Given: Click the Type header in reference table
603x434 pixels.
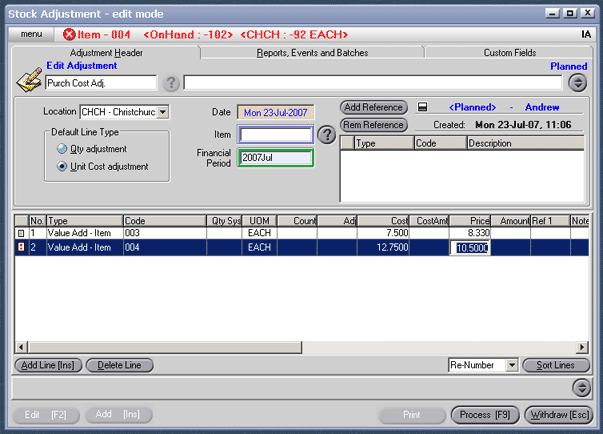Looking at the screenshot, I should [384, 143].
